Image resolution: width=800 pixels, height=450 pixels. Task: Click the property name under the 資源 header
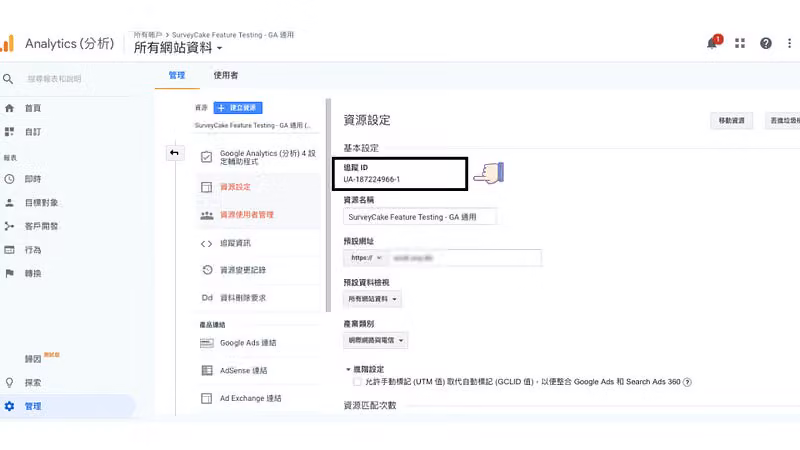click(253, 125)
